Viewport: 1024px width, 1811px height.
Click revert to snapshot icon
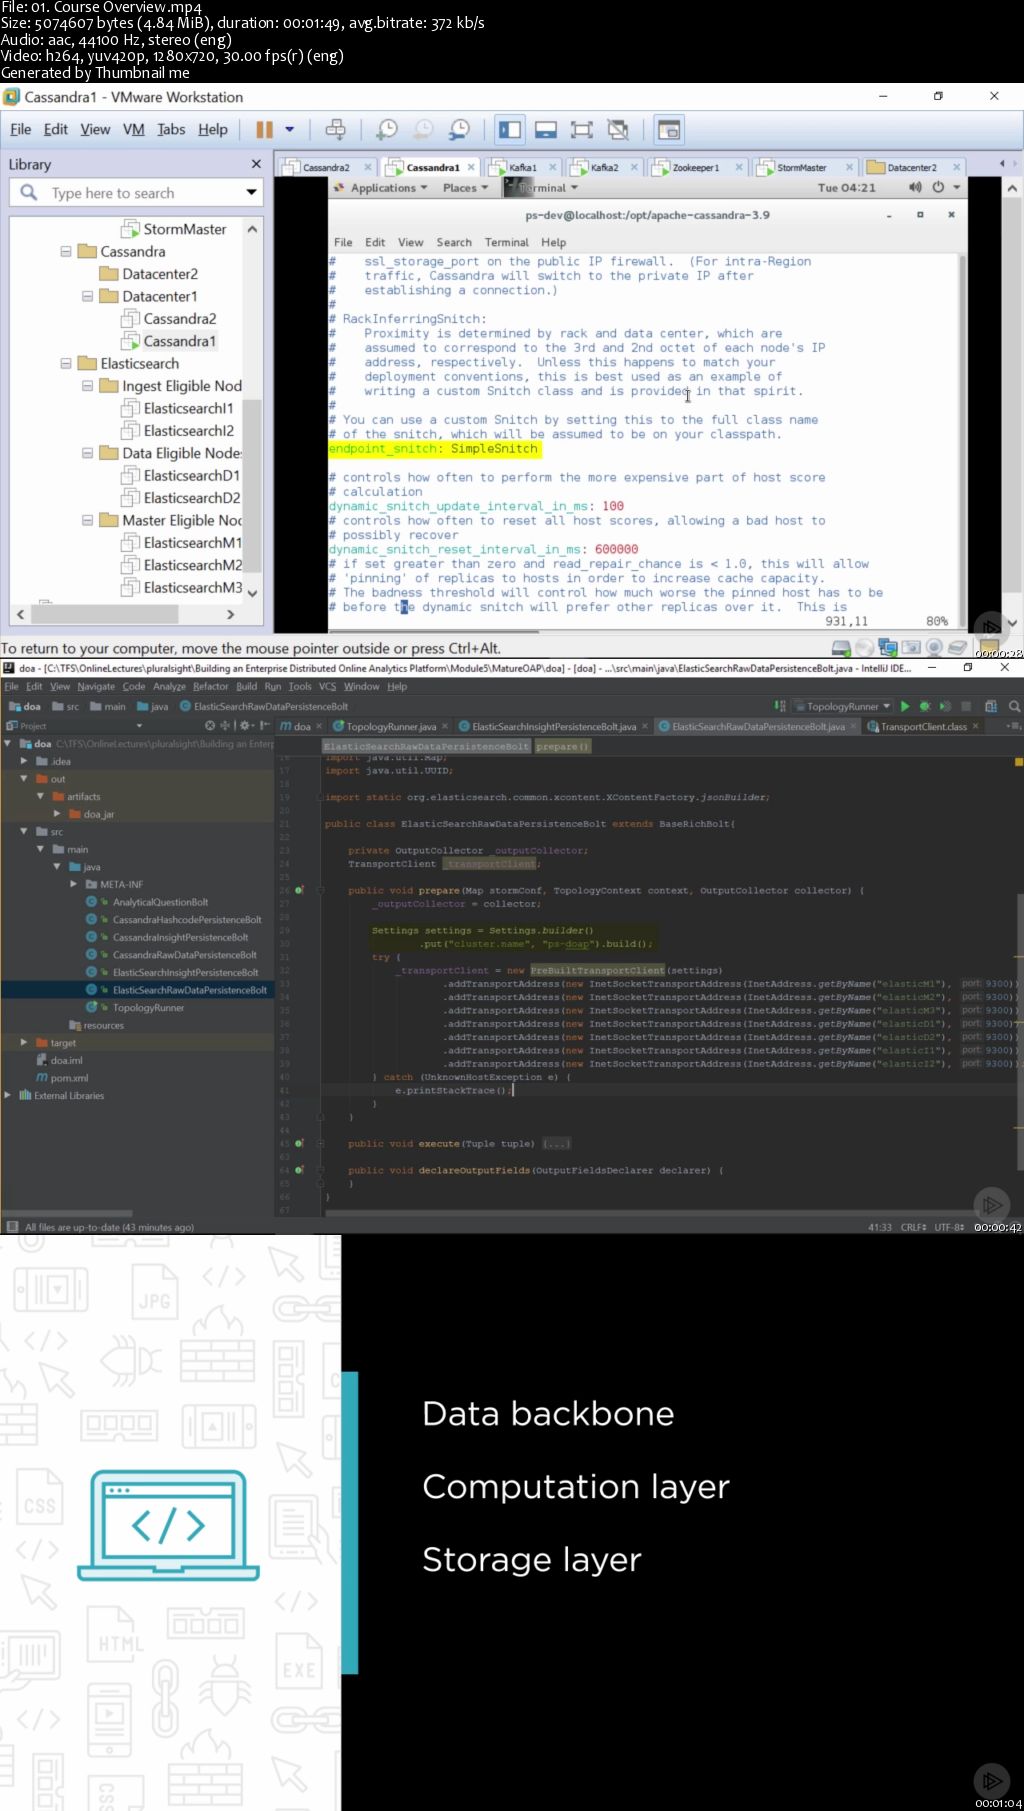coord(423,129)
